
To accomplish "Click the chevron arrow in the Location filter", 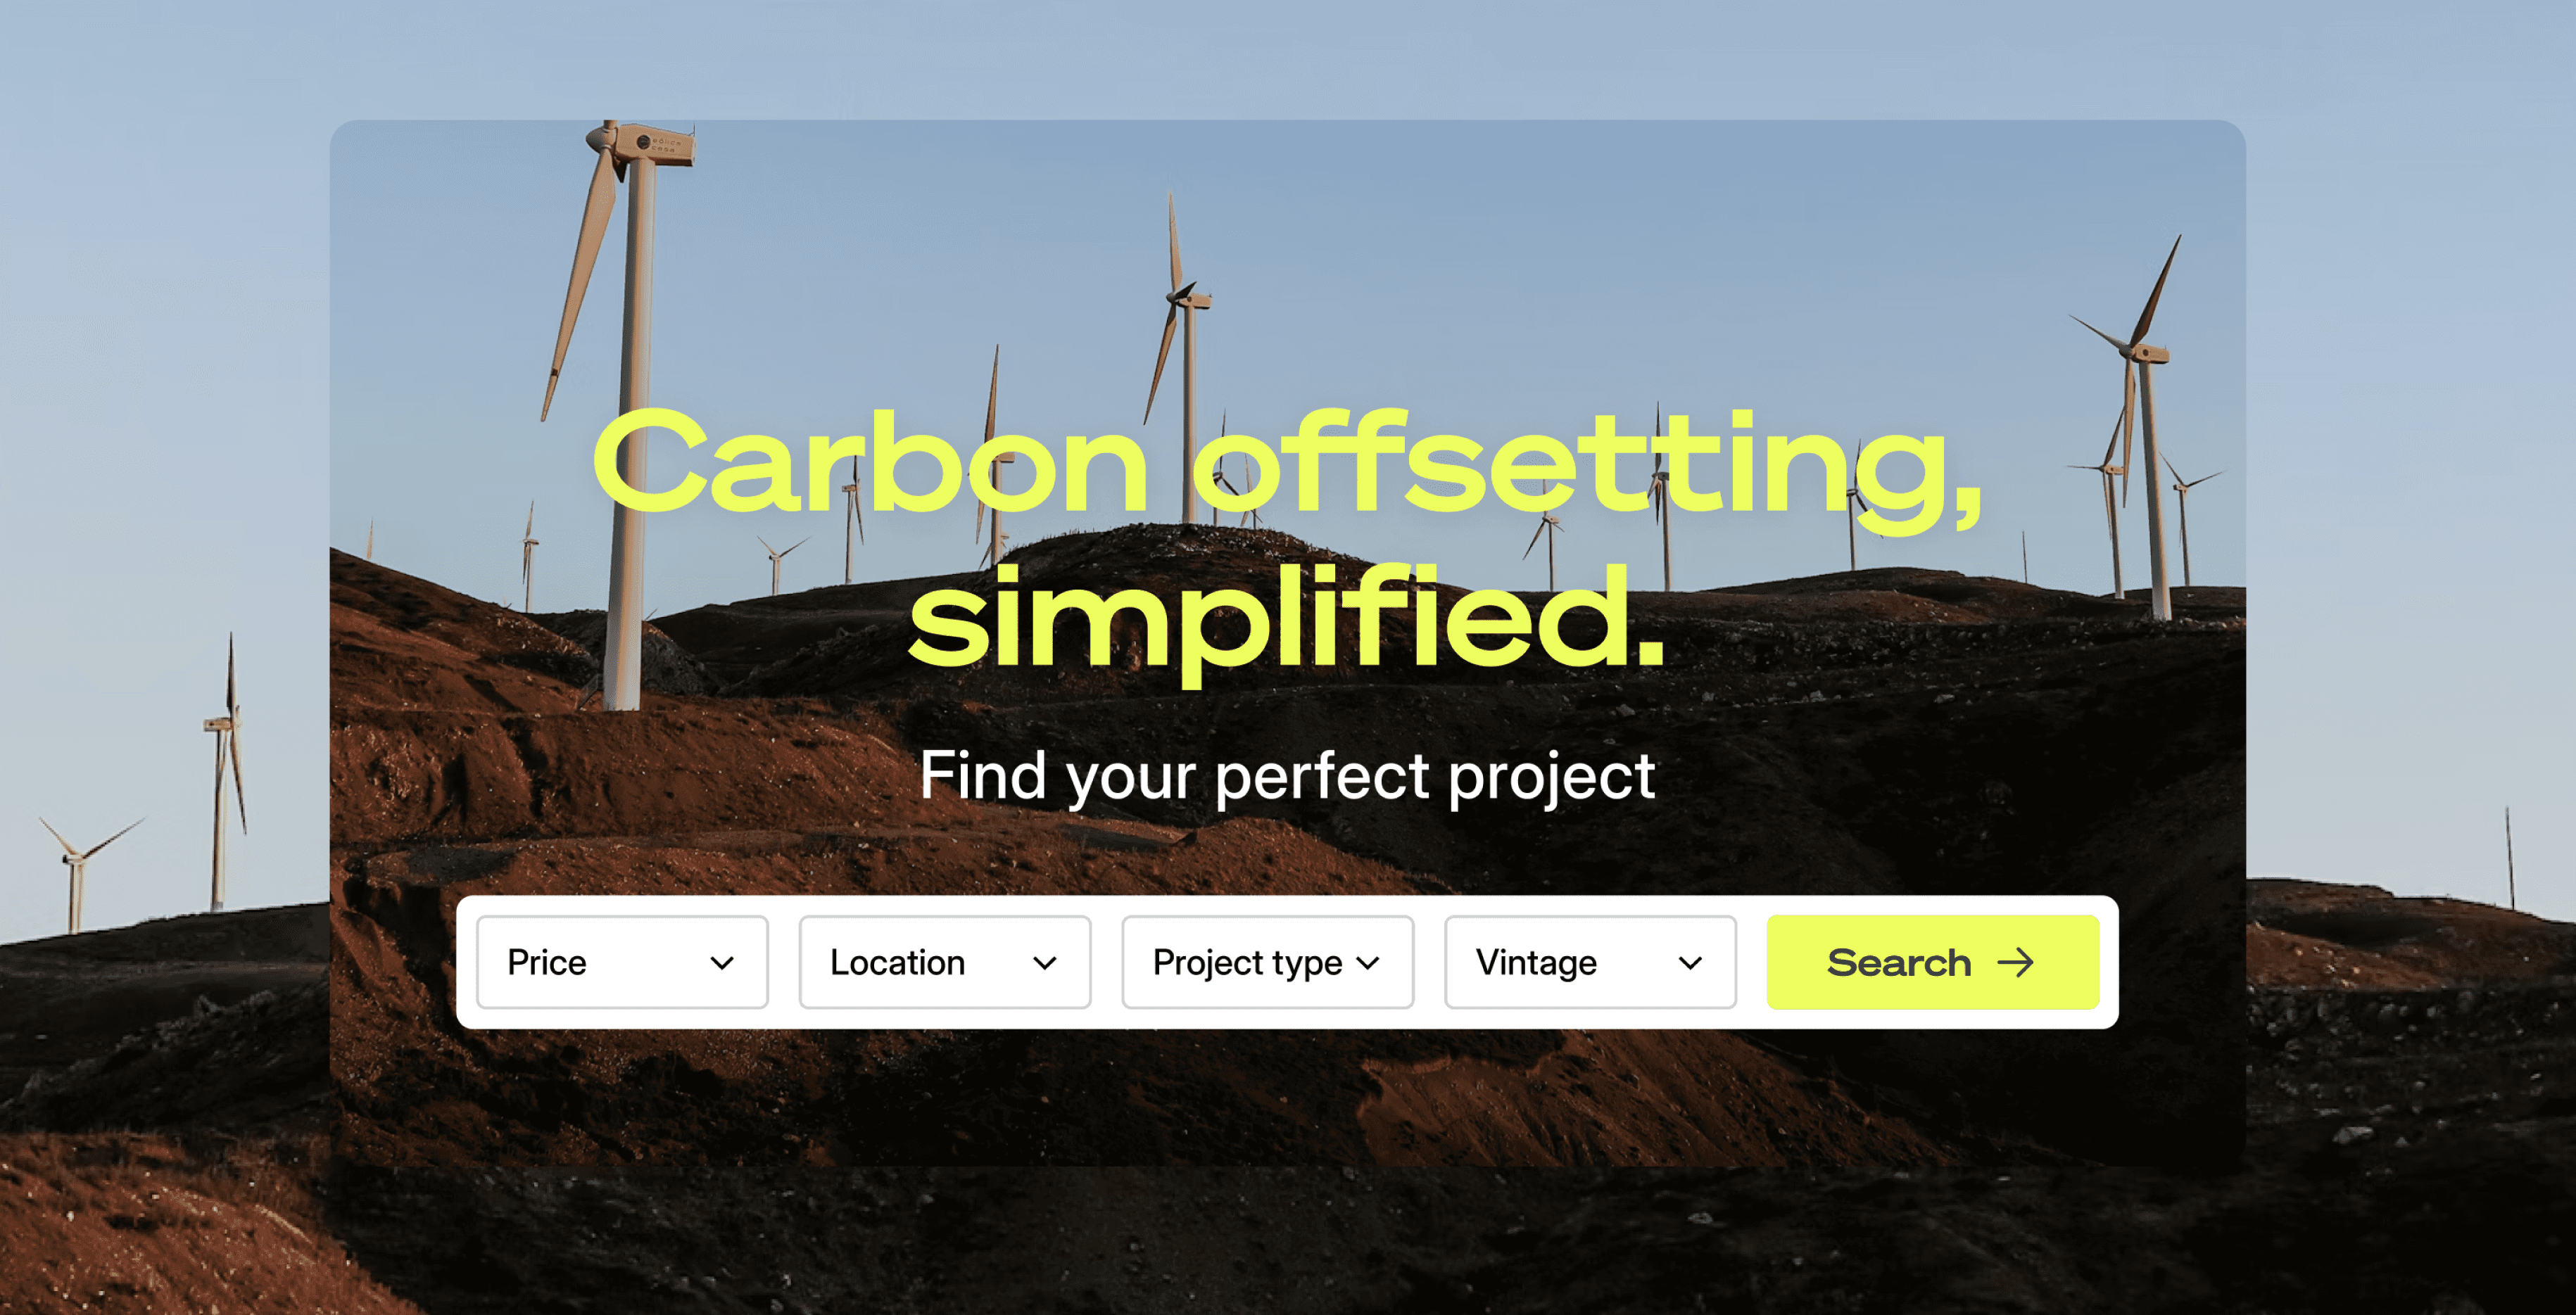I will point(1045,963).
